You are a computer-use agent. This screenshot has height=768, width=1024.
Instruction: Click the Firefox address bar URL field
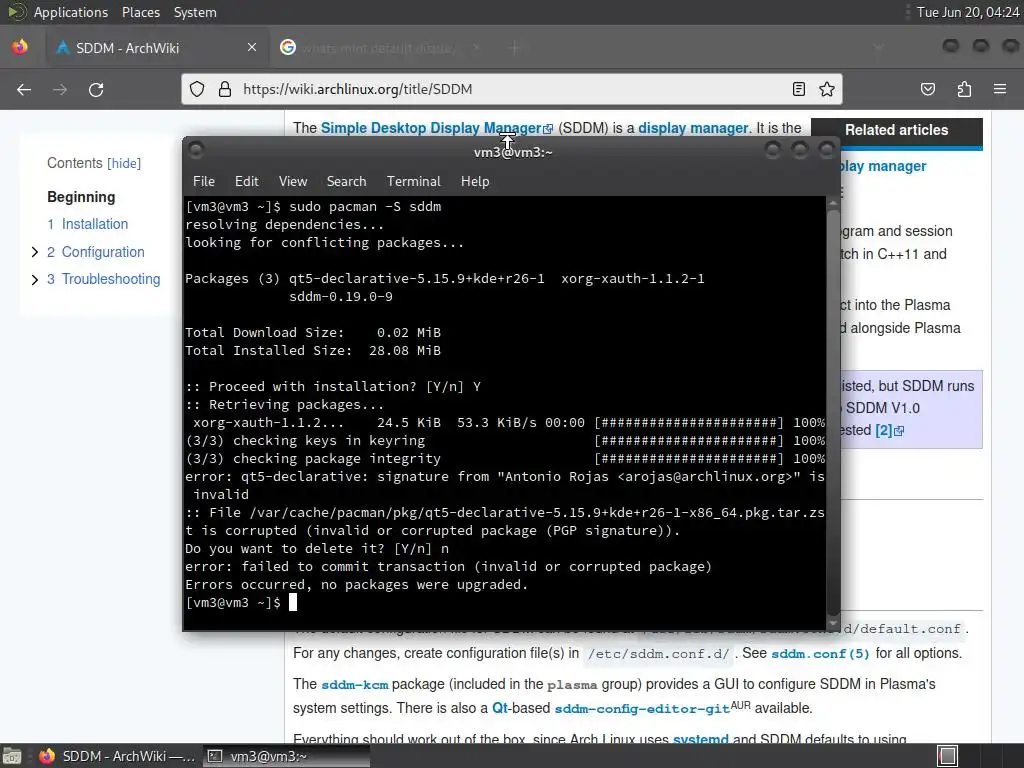[513, 89]
